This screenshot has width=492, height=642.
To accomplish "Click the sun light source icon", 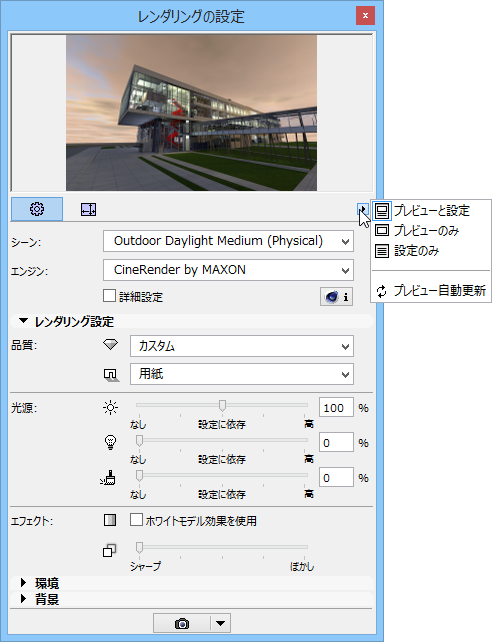I will pos(111,408).
